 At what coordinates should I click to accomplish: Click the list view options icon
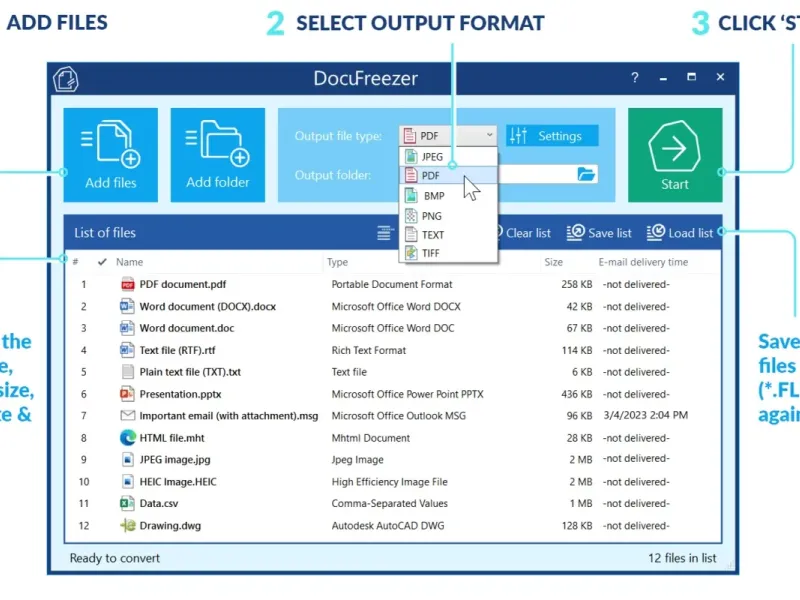(385, 233)
